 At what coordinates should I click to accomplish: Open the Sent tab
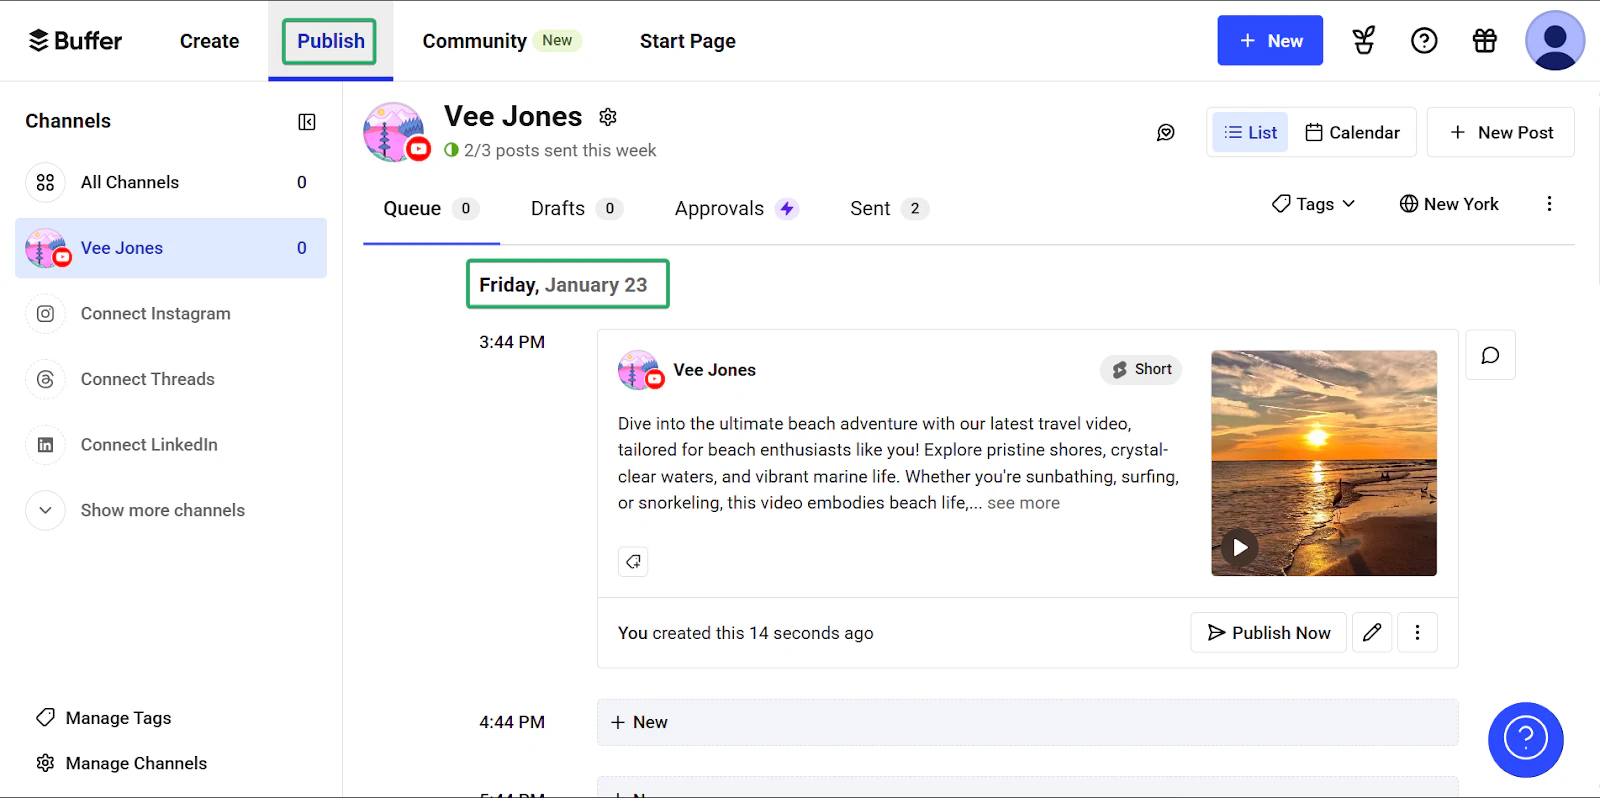tap(889, 208)
